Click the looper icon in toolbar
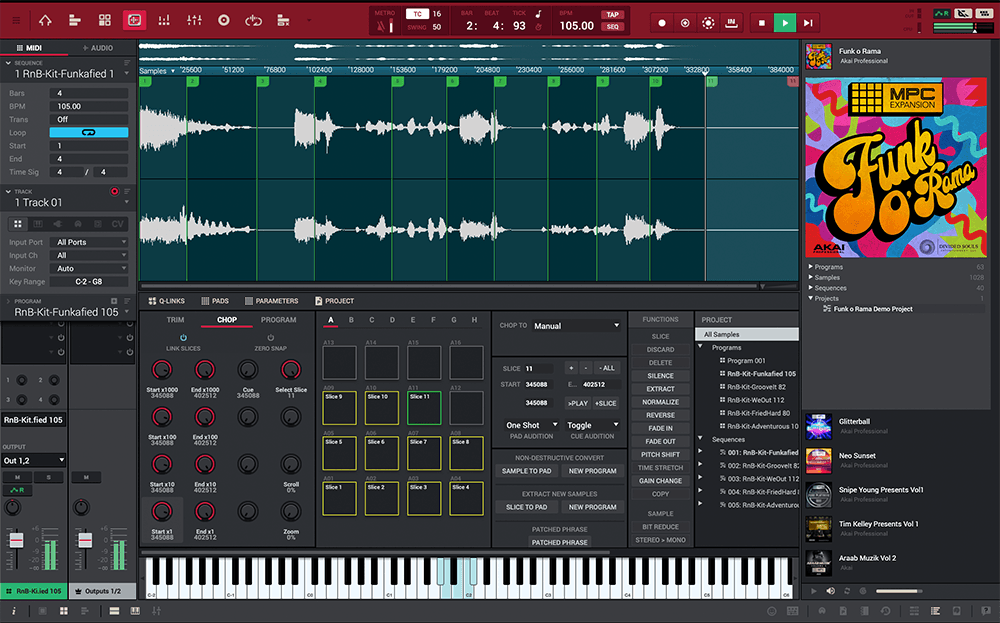 (x=253, y=20)
